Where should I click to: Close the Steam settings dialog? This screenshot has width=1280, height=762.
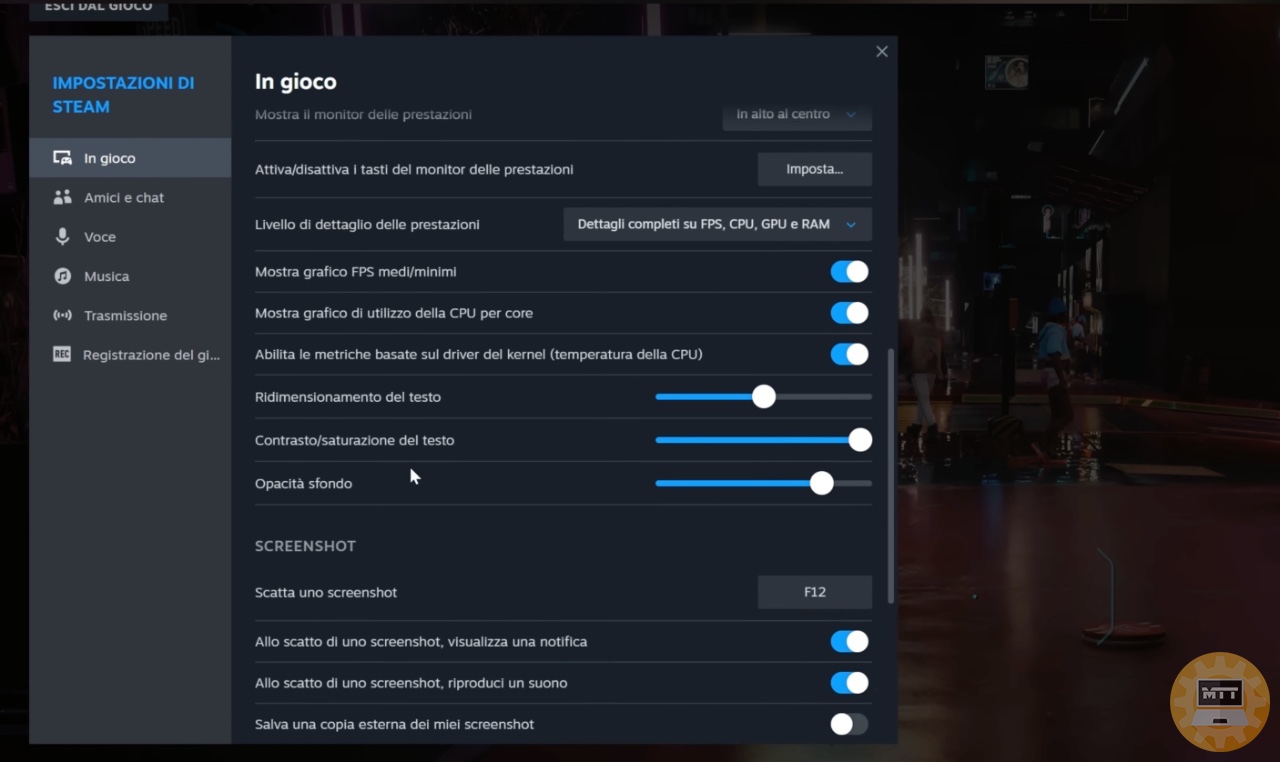tap(881, 52)
